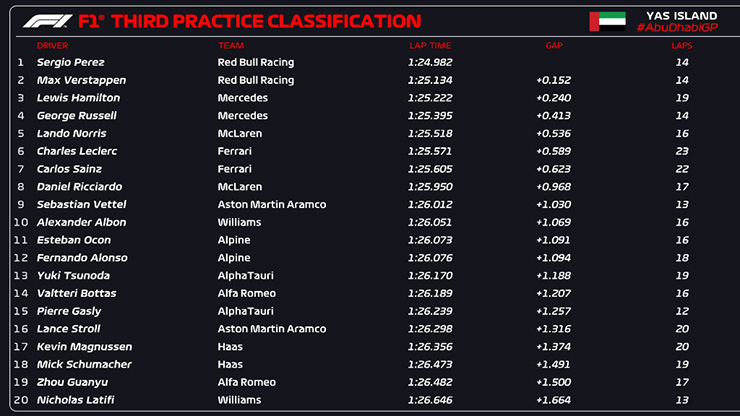
Task: Select driver Lewis Hamilton
Action: (78, 98)
